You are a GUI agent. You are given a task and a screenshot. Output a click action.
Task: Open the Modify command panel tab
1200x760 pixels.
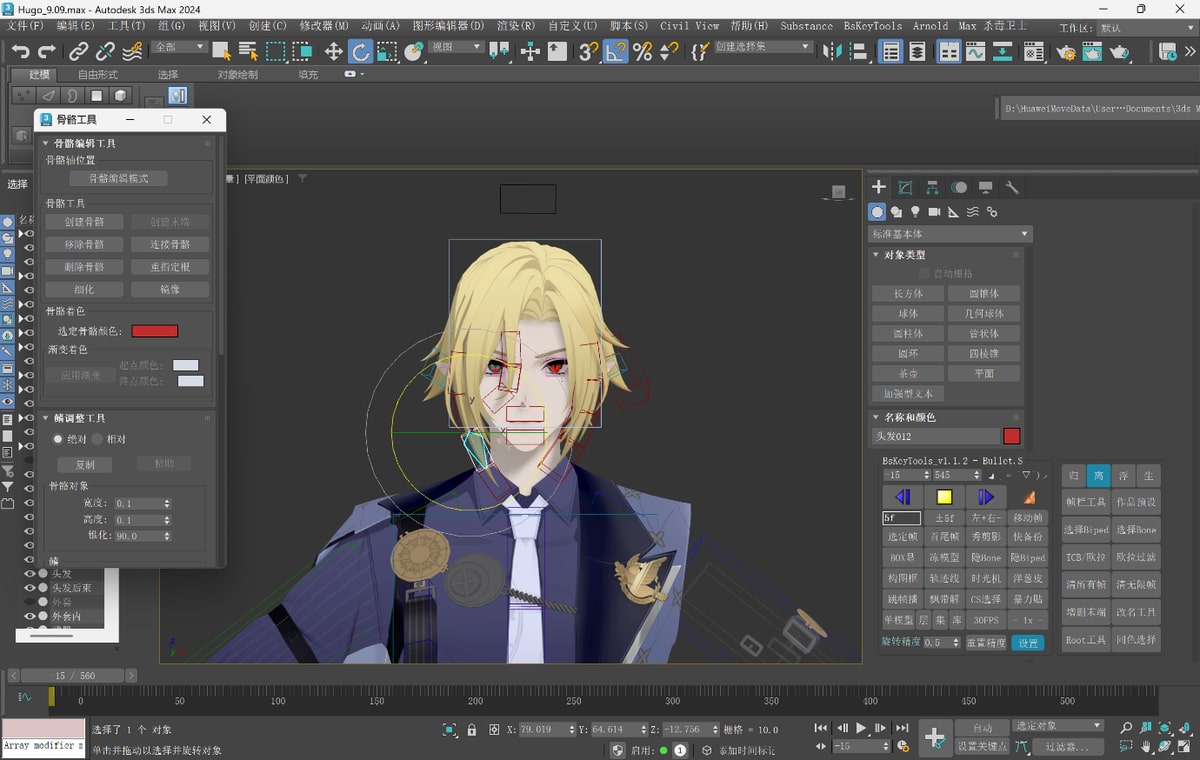[x=905, y=187]
